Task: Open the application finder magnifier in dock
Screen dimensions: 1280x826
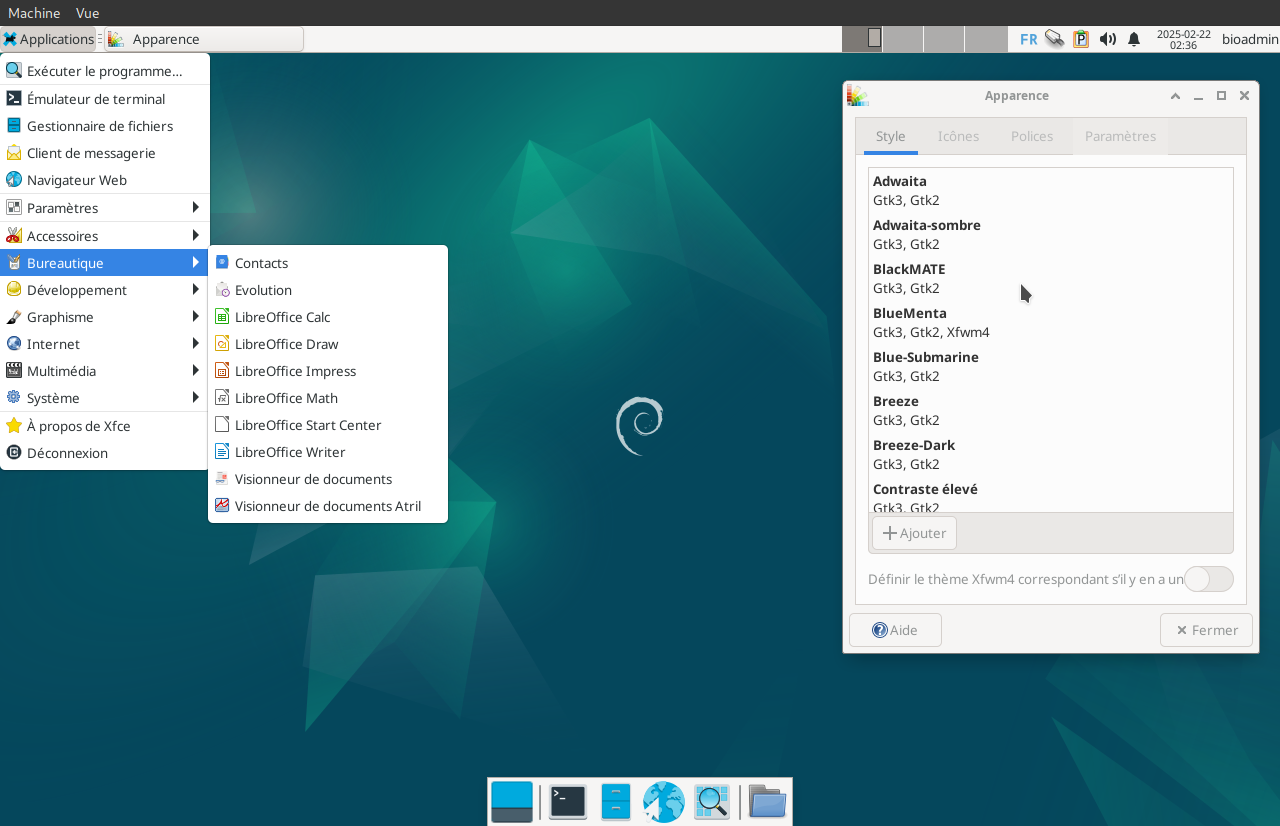Action: pyautogui.click(x=711, y=802)
